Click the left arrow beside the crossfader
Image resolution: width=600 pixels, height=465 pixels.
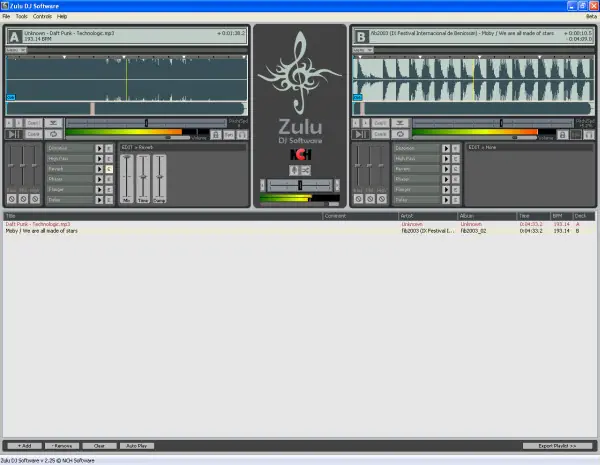coord(262,186)
